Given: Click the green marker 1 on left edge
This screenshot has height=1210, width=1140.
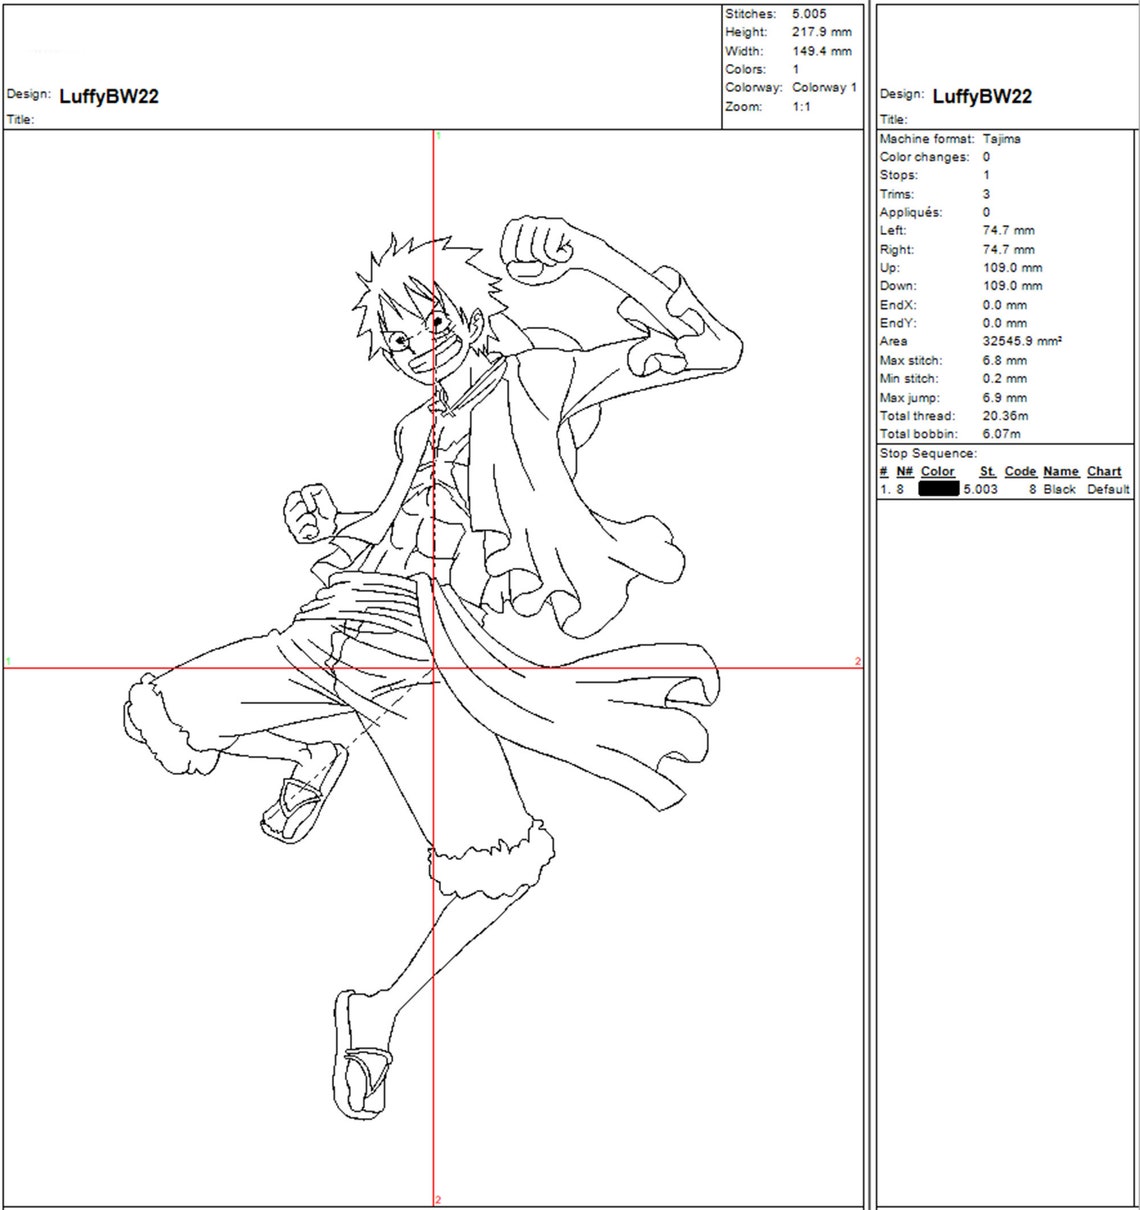Looking at the screenshot, I should point(8,660).
